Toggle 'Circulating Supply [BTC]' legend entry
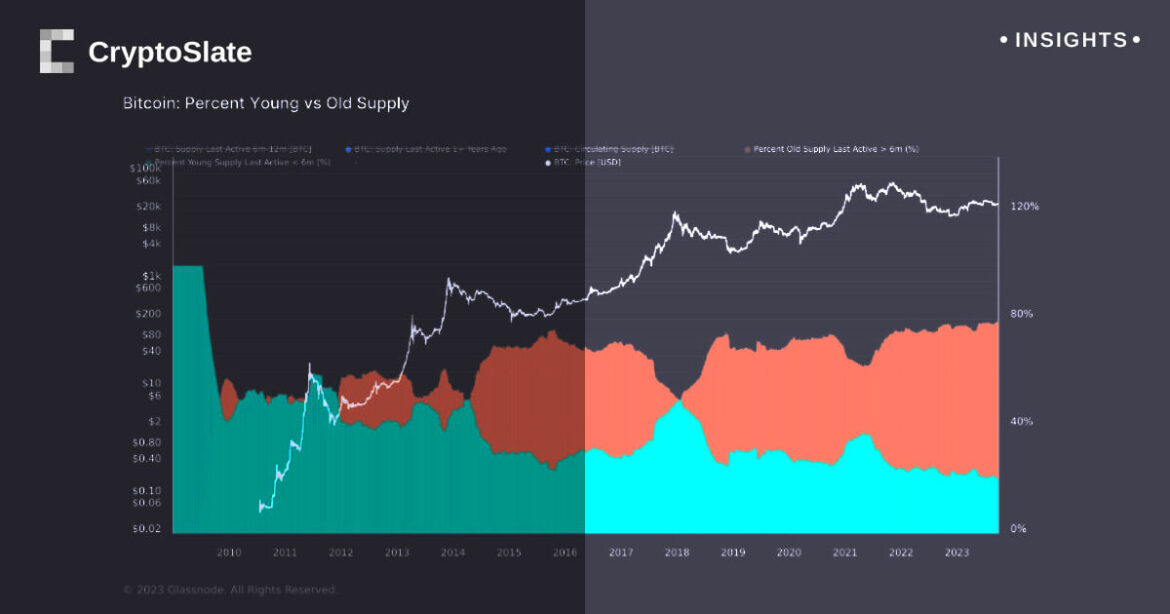Screen dimensions: 1170x614 pyautogui.click(x=613, y=149)
